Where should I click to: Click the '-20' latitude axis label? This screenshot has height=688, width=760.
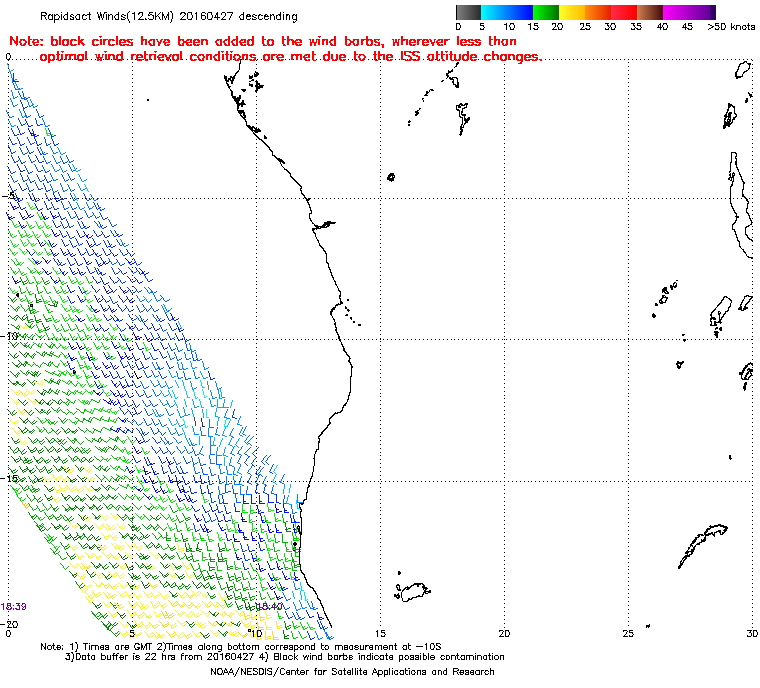tap(9, 624)
